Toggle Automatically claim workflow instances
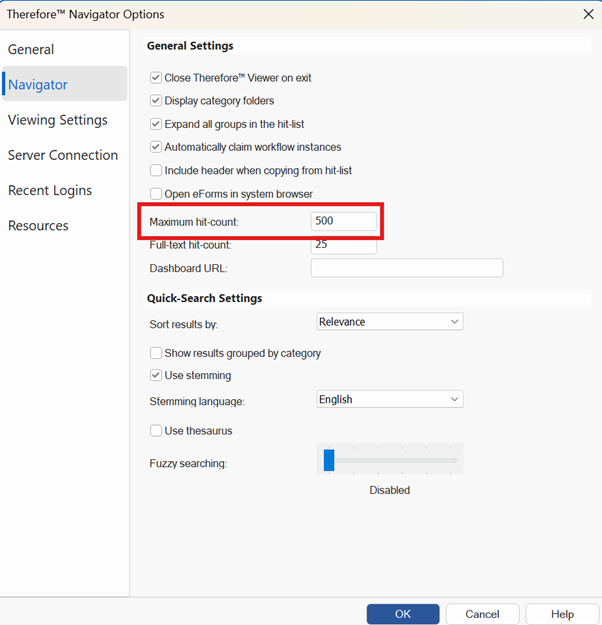The height and width of the screenshot is (625, 602). coord(156,147)
